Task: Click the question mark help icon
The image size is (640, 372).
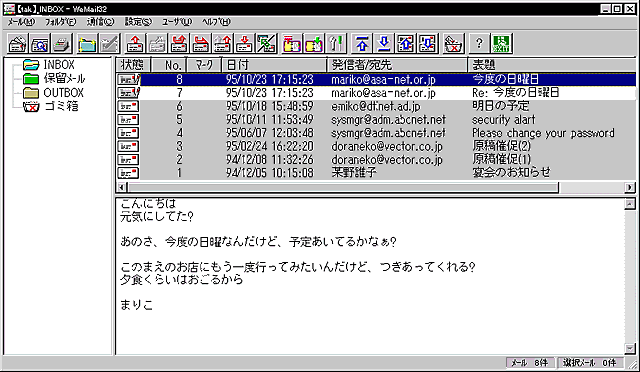Action: click(x=479, y=44)
